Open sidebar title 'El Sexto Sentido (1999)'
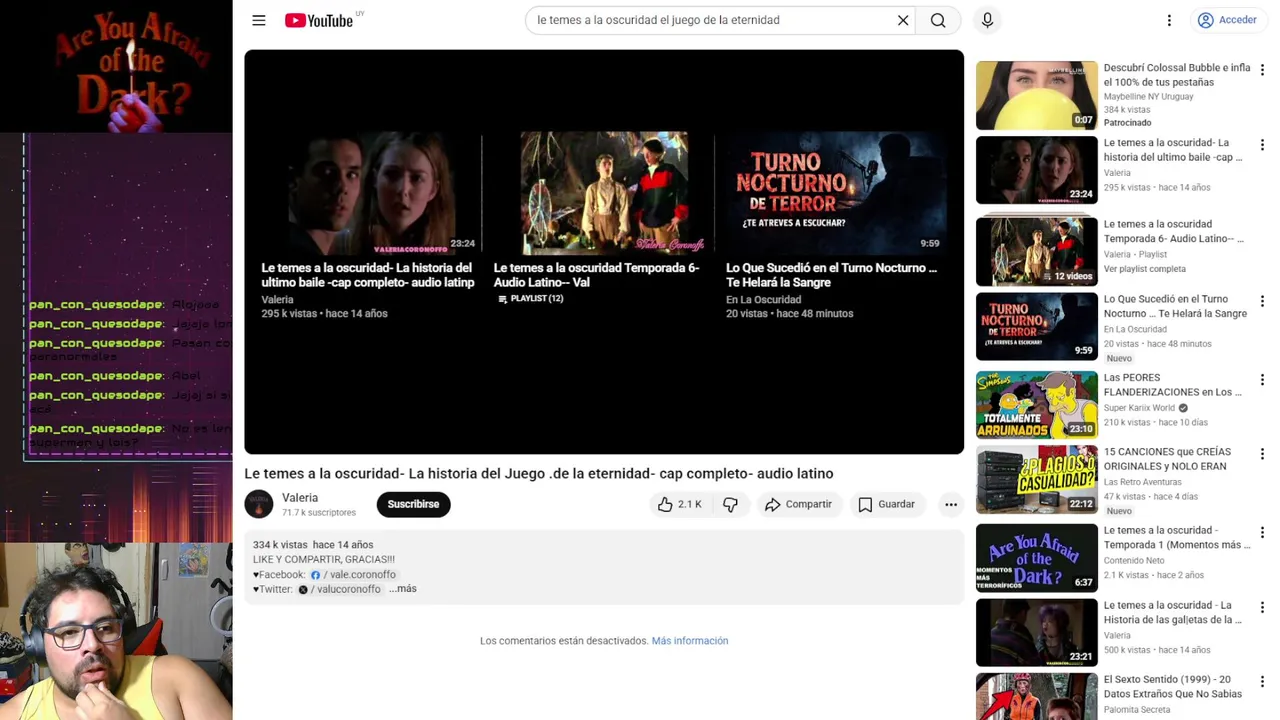1280x720 pixels. (1173, 687)
